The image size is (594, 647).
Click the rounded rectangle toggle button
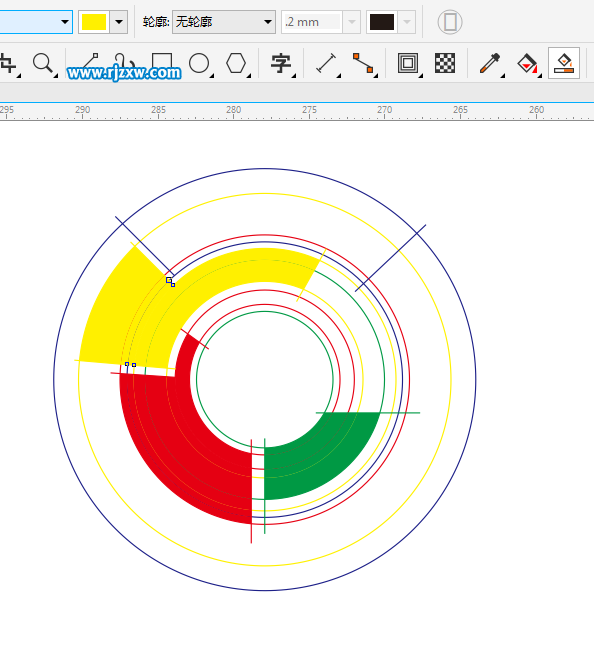coord(450,22)
